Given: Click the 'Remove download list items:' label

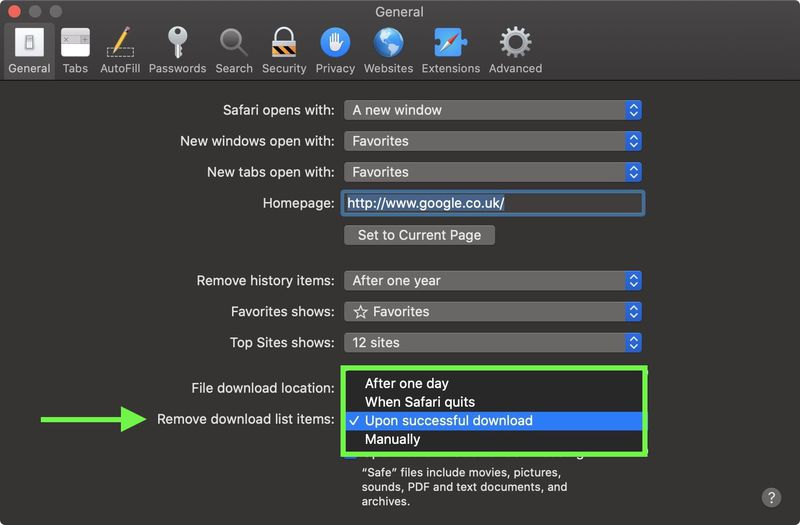Looking at the screenshot, I should pos(245,419).
